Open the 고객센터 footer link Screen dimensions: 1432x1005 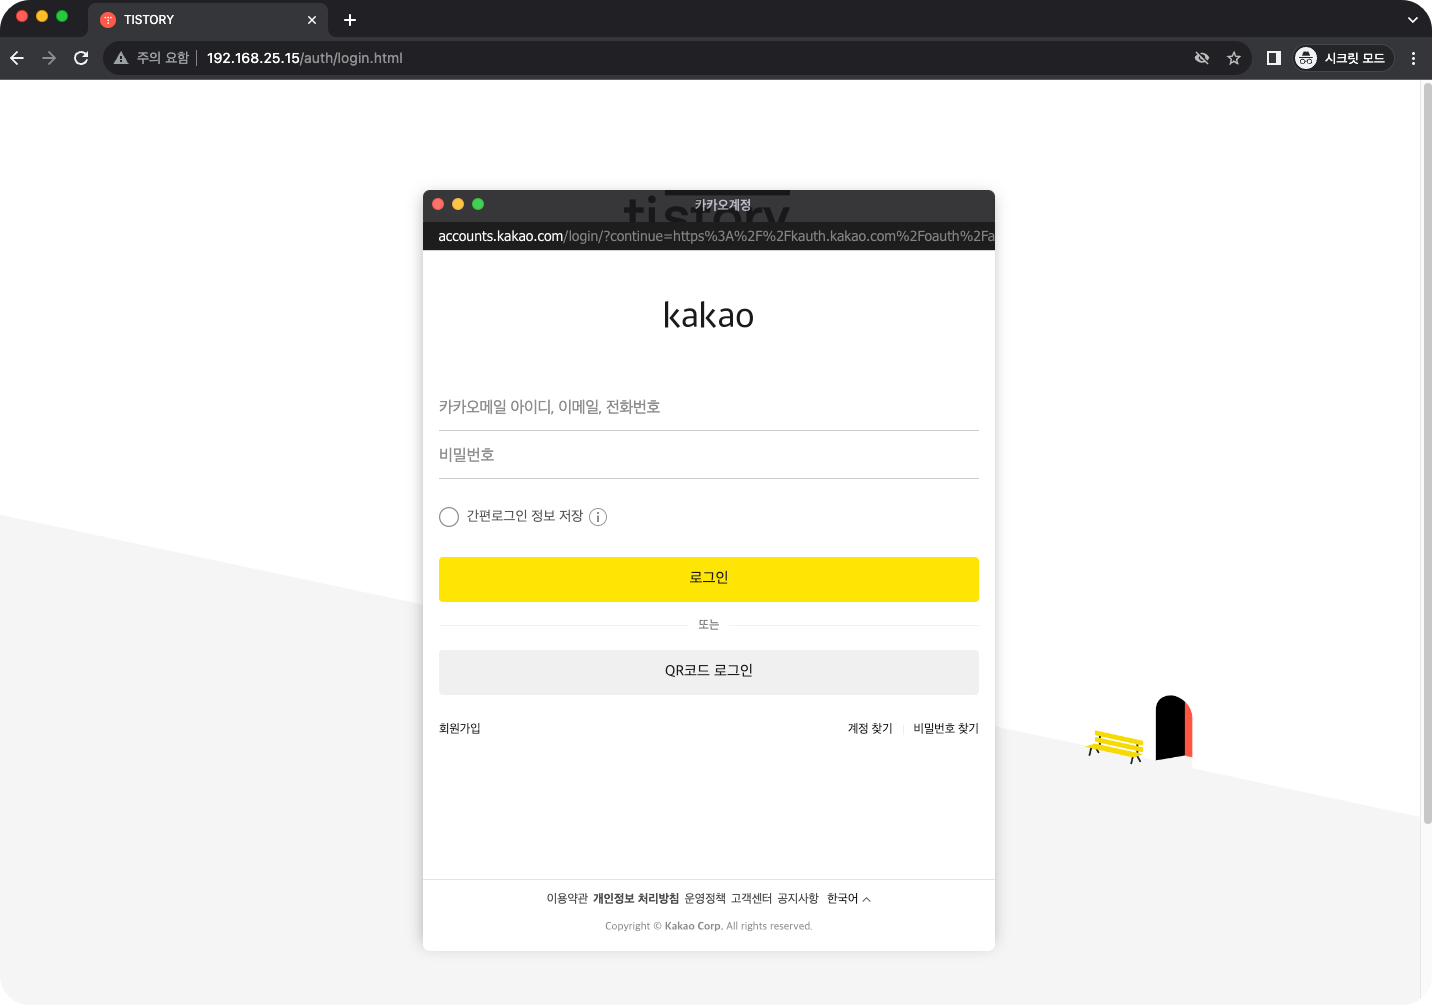click(x=751, y=899)
